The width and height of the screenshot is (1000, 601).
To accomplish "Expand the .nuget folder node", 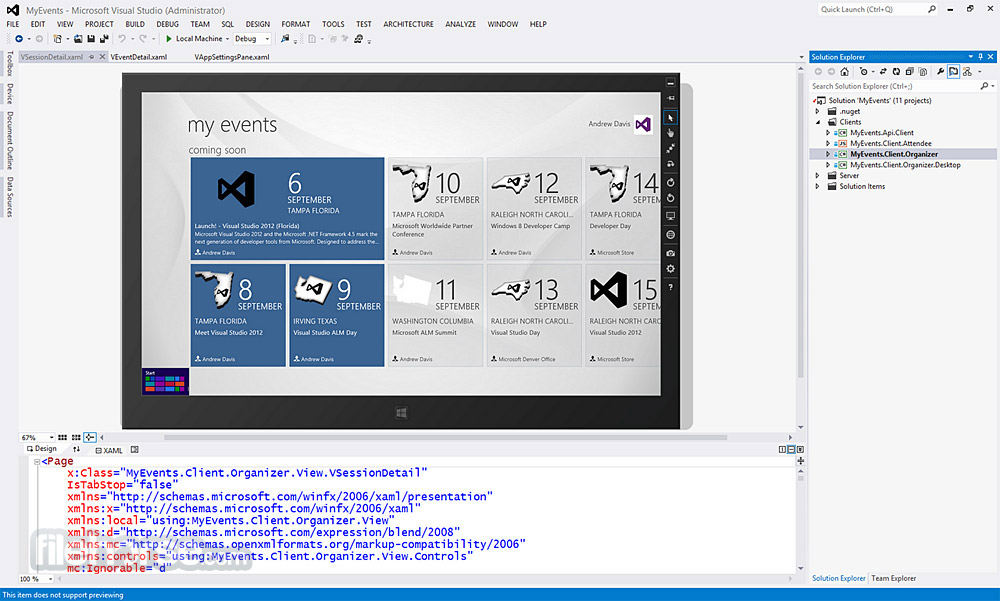I will tap(818, 112).
